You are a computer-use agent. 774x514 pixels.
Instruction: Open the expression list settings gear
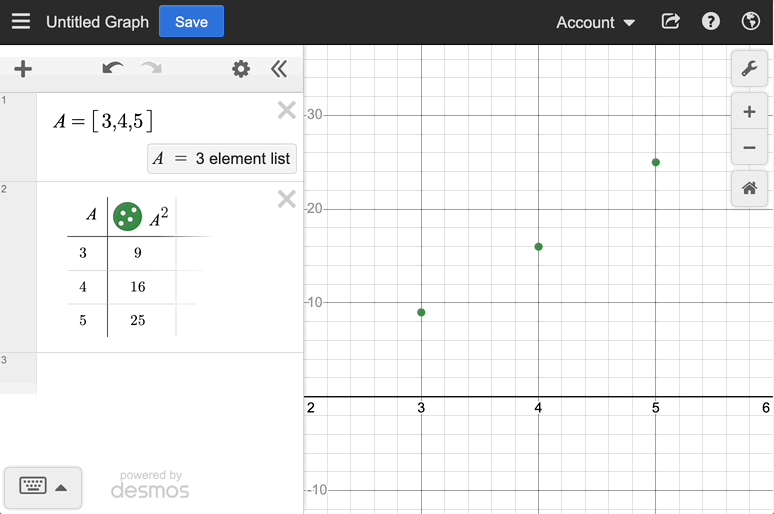241,69
